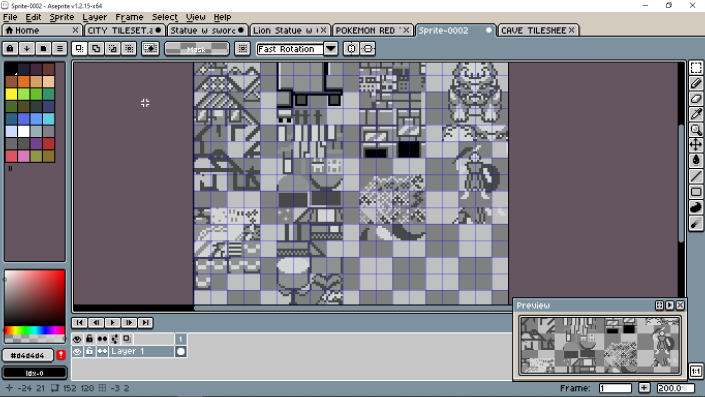Select the Paint Bucket tool

click(696, 160)
